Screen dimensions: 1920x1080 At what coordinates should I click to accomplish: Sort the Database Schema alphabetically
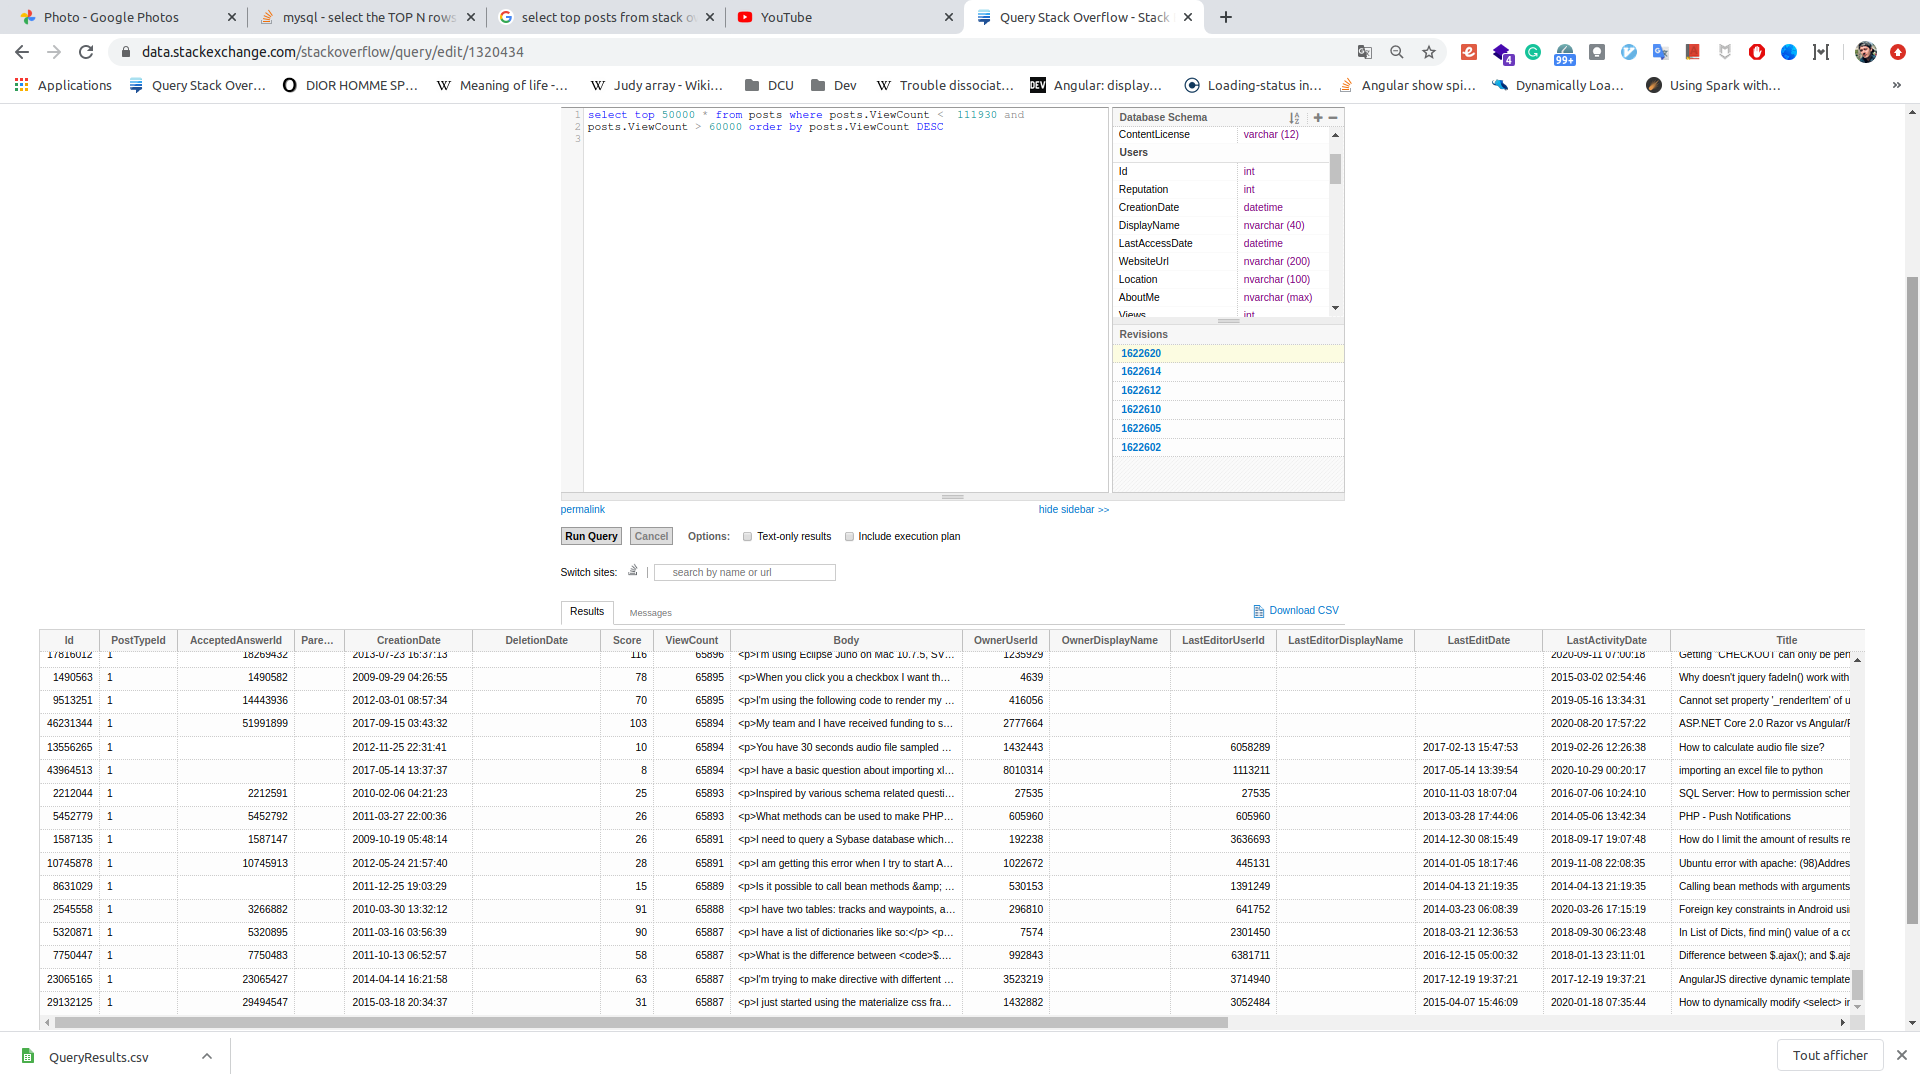pos(1294,118)
